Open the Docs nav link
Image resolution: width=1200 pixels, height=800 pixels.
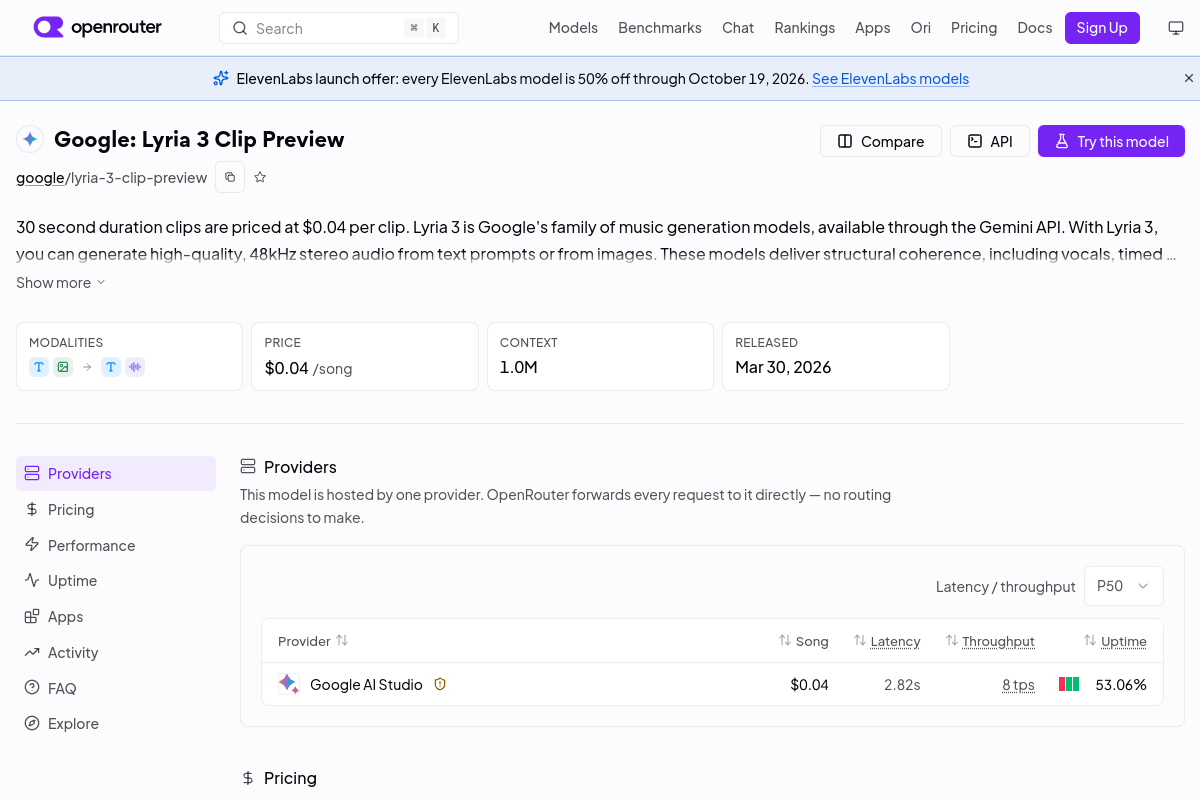pos(1035,28)
